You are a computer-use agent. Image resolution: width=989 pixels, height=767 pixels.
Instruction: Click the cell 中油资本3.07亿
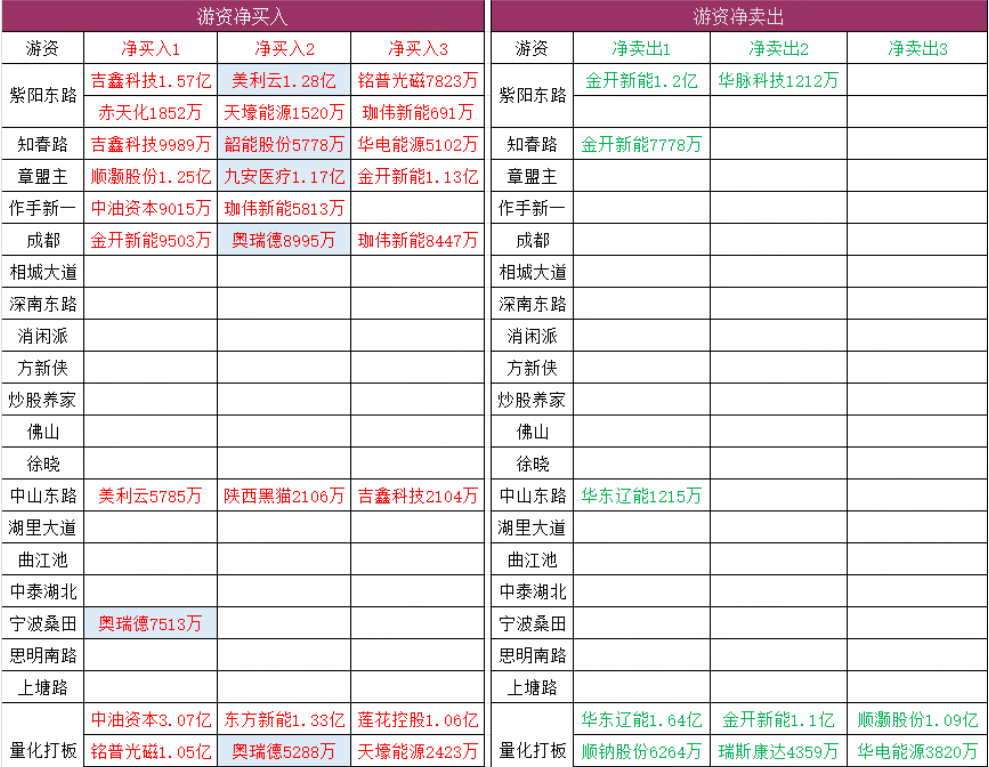151,720
